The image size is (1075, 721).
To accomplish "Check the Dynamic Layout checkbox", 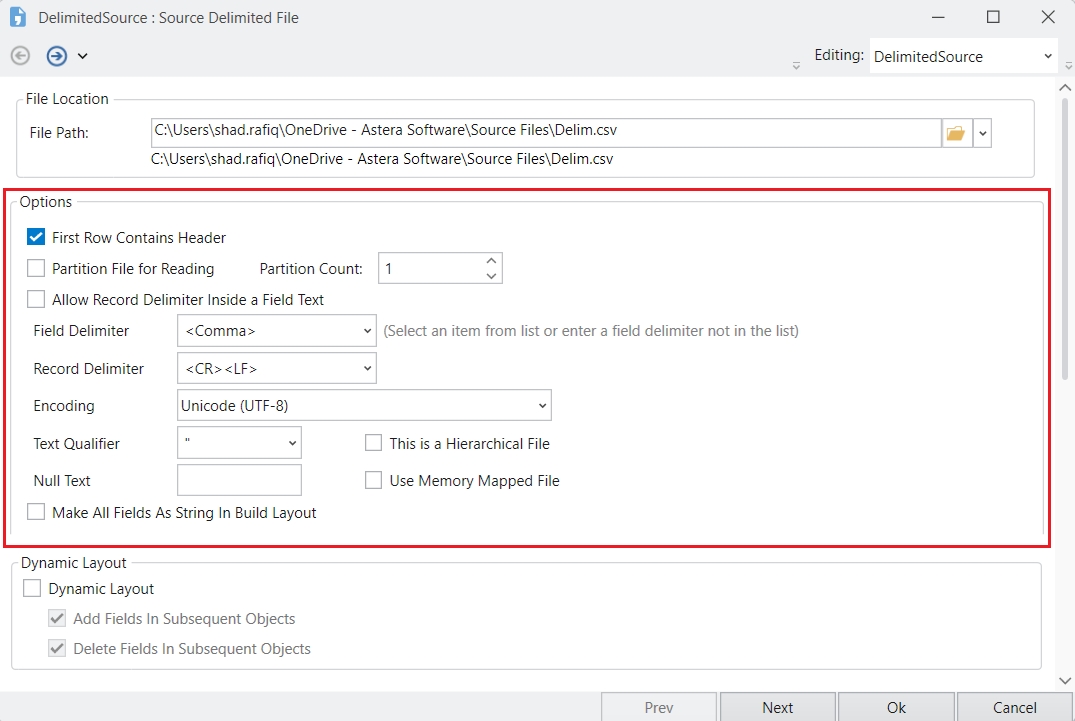I will point(32,589).
